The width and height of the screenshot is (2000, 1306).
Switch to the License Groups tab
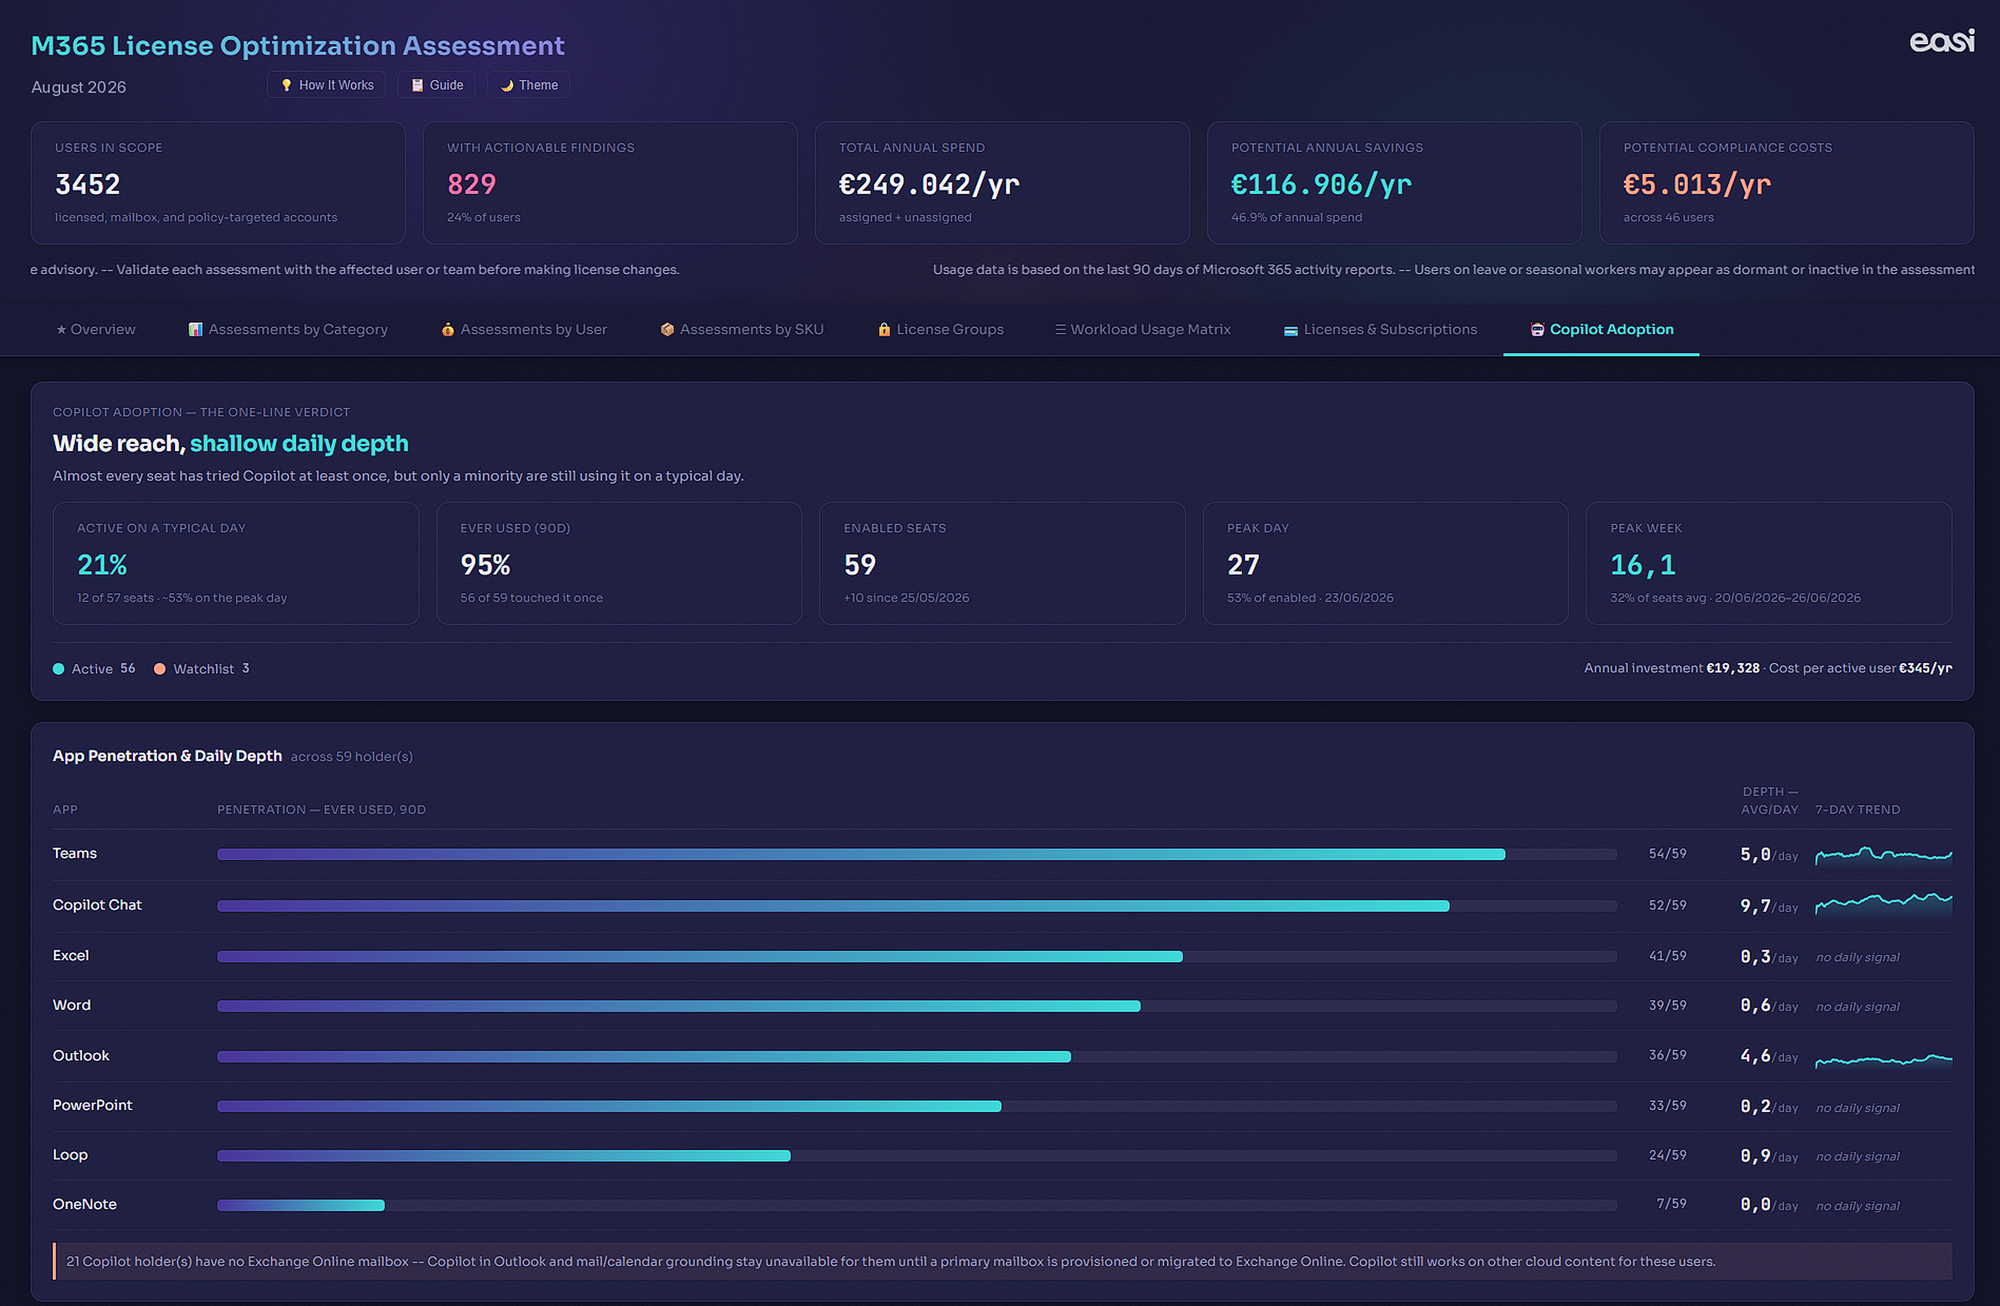(x=940, y=330)
